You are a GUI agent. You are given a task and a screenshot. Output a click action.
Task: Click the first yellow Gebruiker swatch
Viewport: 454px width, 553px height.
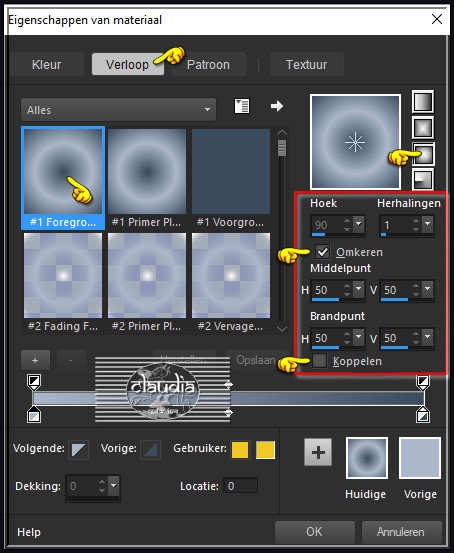(x=240, y=450)
